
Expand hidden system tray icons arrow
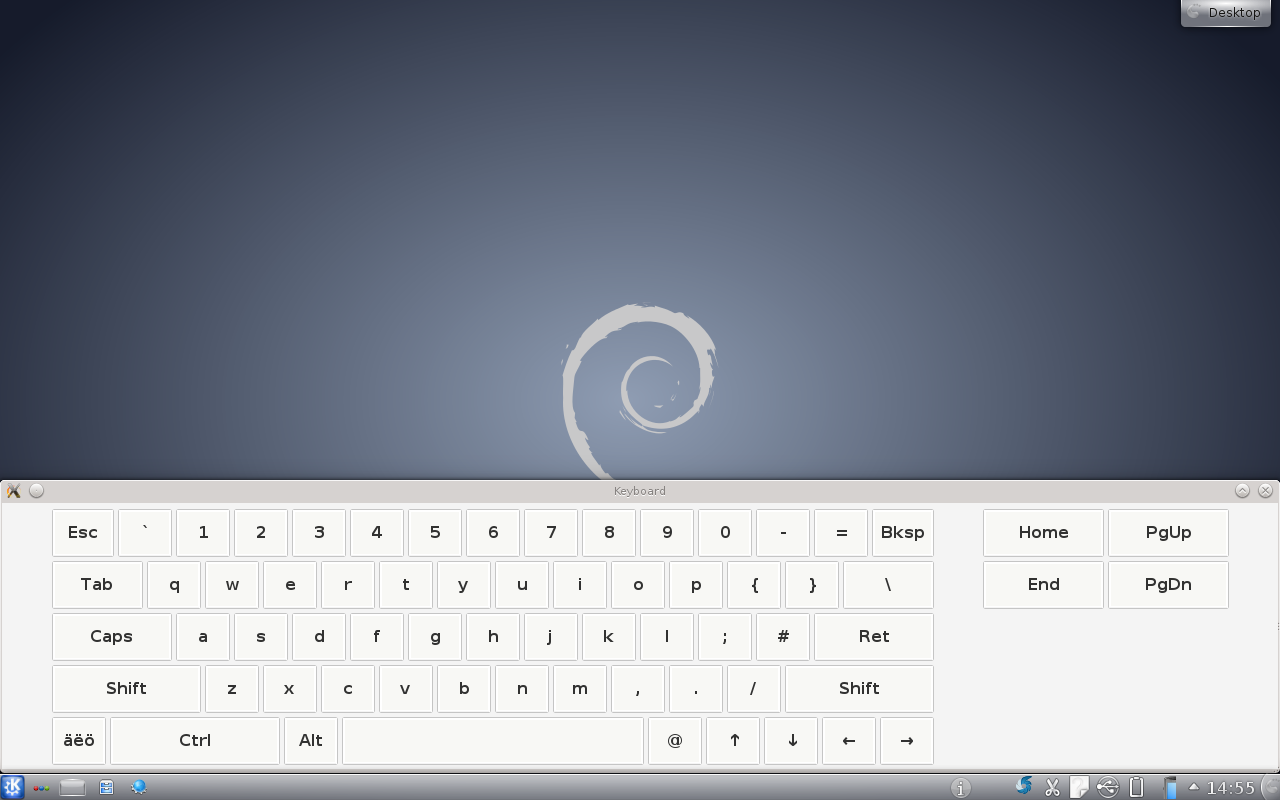(1193, 787)
